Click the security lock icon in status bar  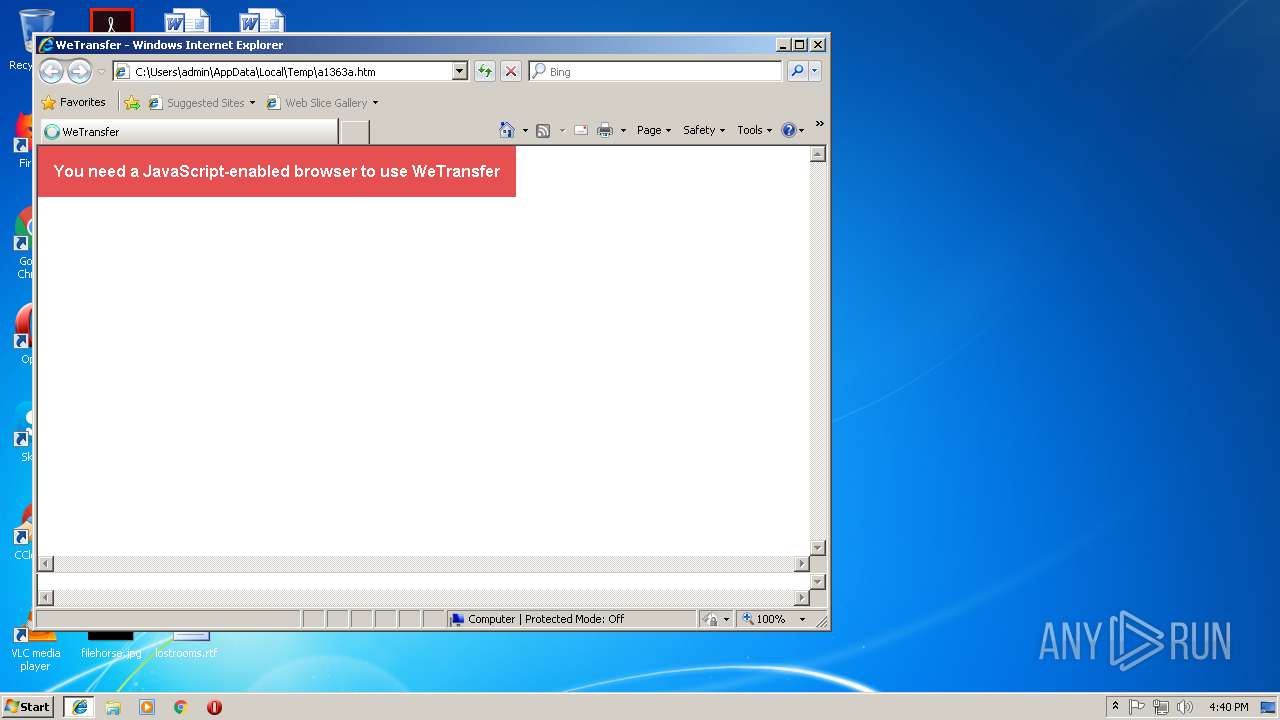coord(710,619)
